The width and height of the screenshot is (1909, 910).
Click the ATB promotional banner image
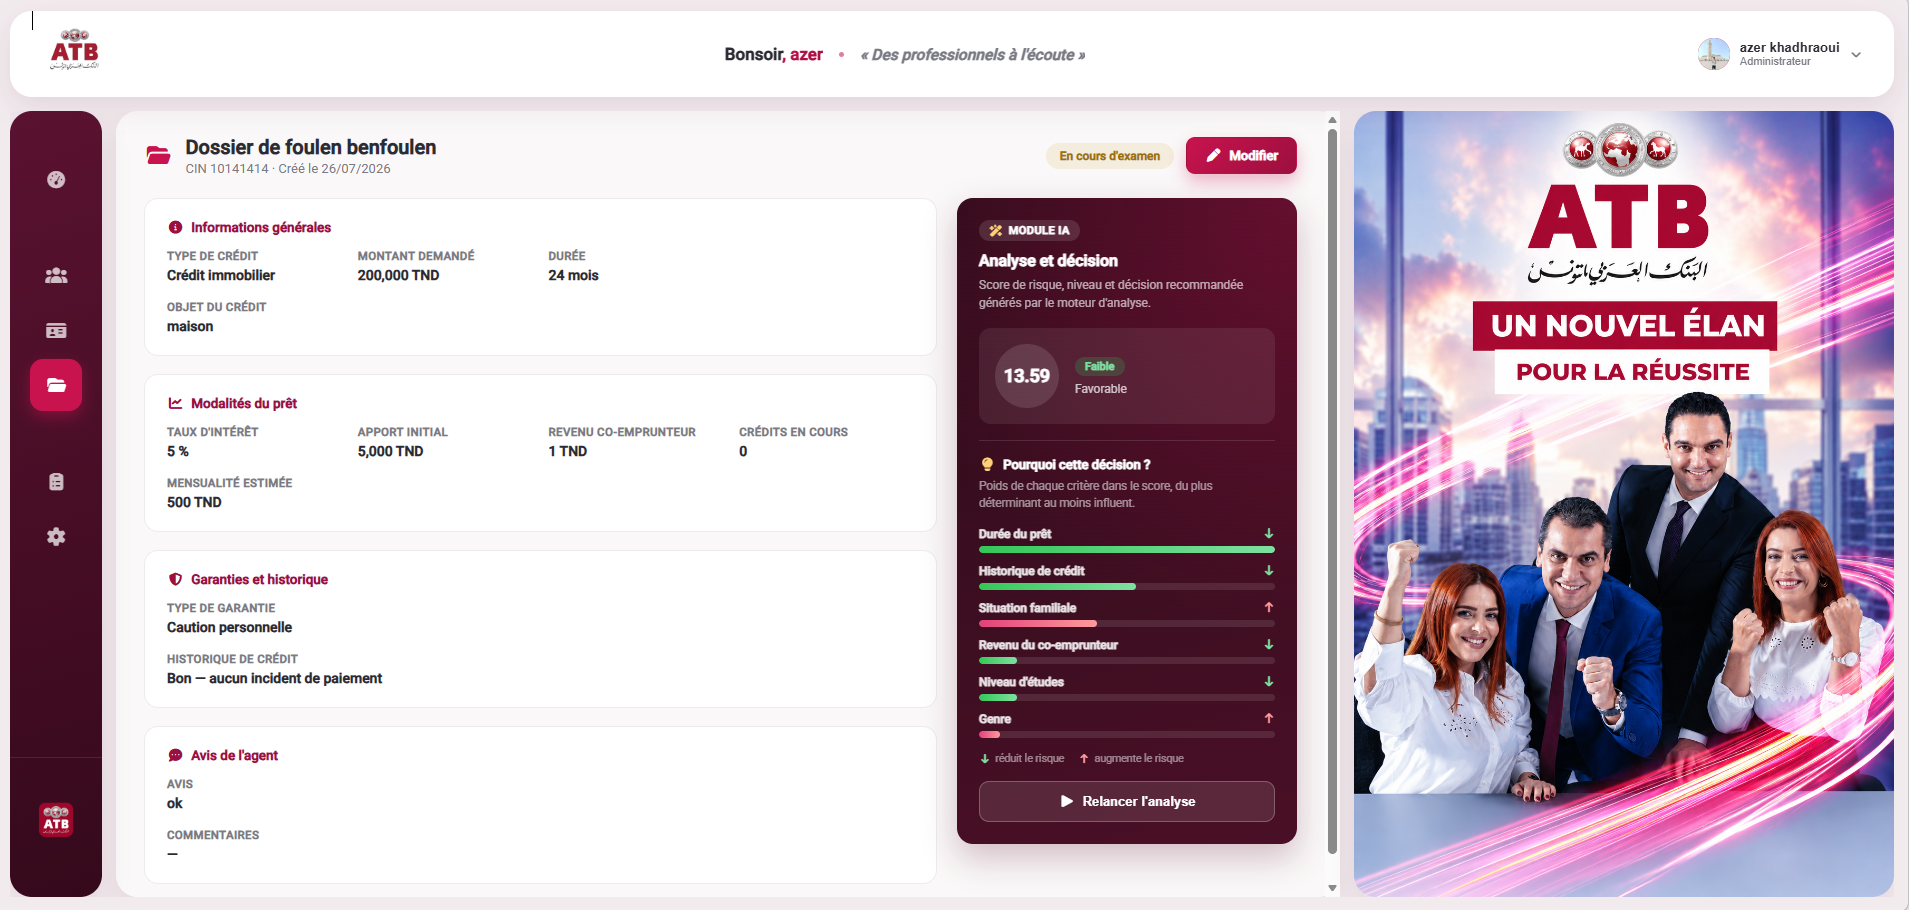click(x=1624, y=504)
